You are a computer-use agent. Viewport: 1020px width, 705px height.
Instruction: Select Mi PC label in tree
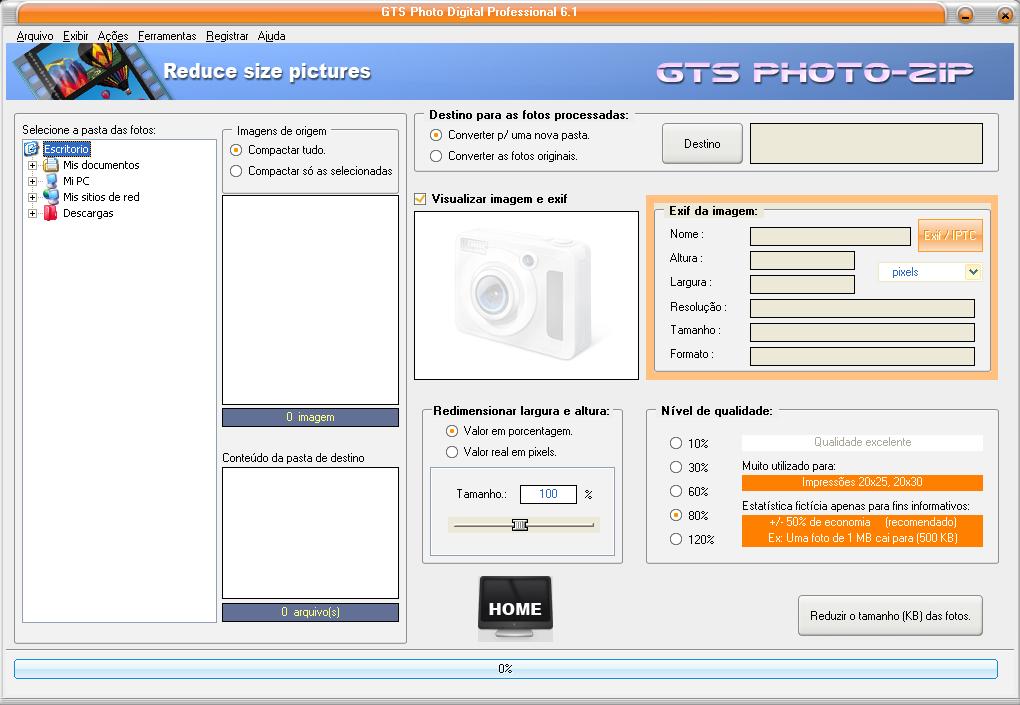(x=76, y=181)
